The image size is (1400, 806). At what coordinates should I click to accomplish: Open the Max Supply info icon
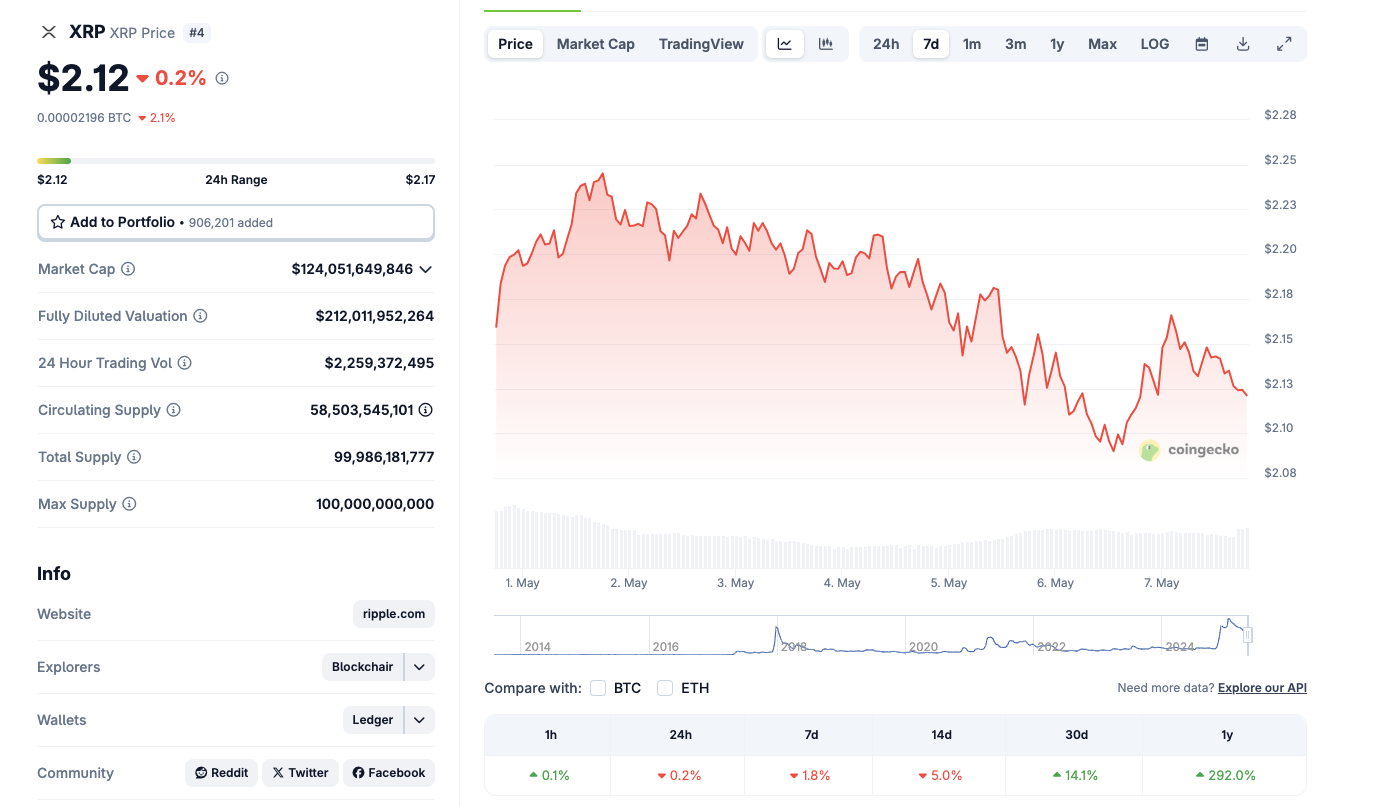pos(129,504)
